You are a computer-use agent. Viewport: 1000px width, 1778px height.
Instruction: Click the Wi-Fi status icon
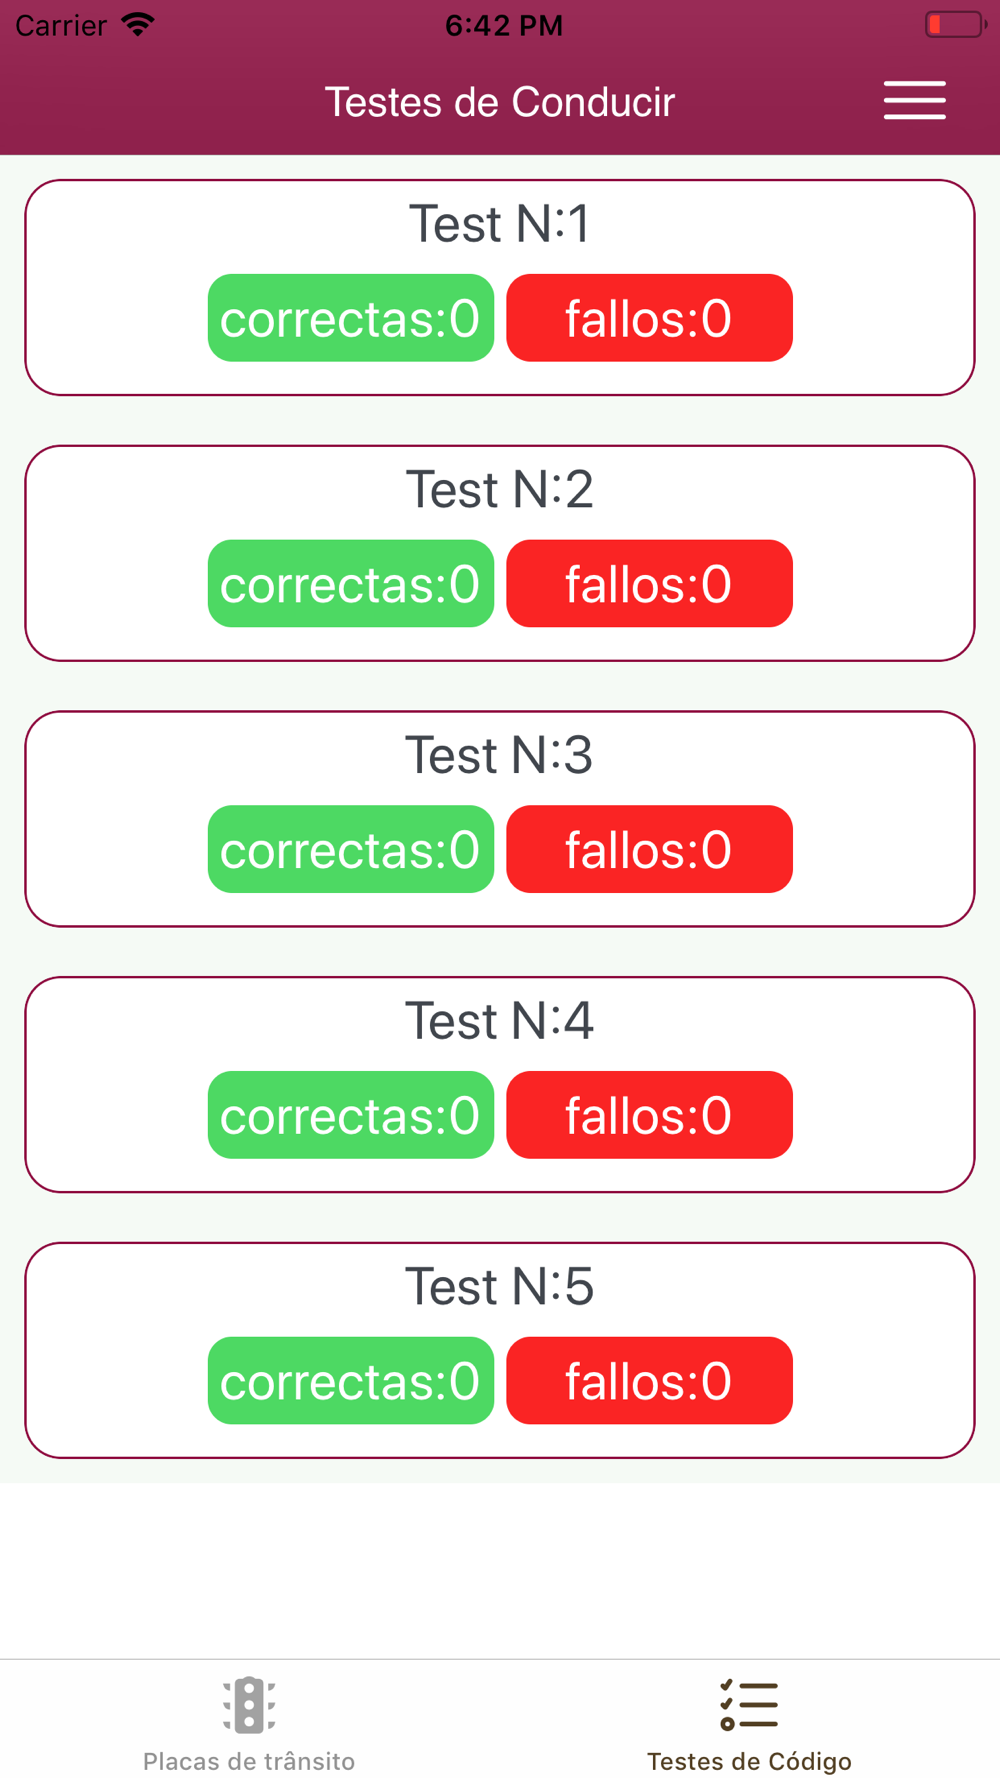click(138, 25)
